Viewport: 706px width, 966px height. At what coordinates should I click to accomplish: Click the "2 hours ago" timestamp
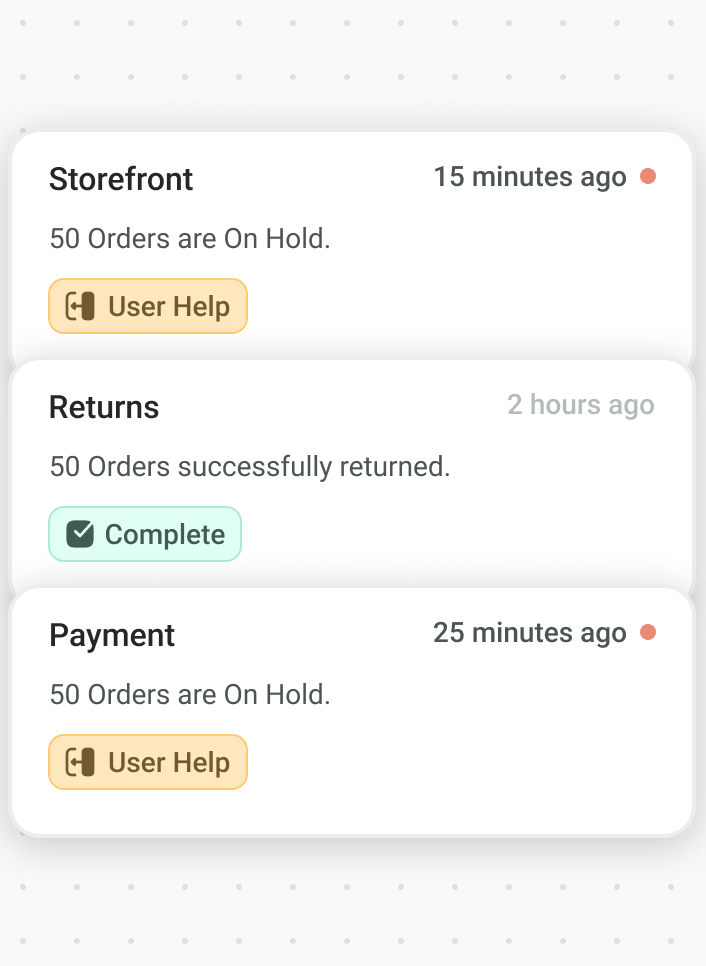(x=580, y=405)
